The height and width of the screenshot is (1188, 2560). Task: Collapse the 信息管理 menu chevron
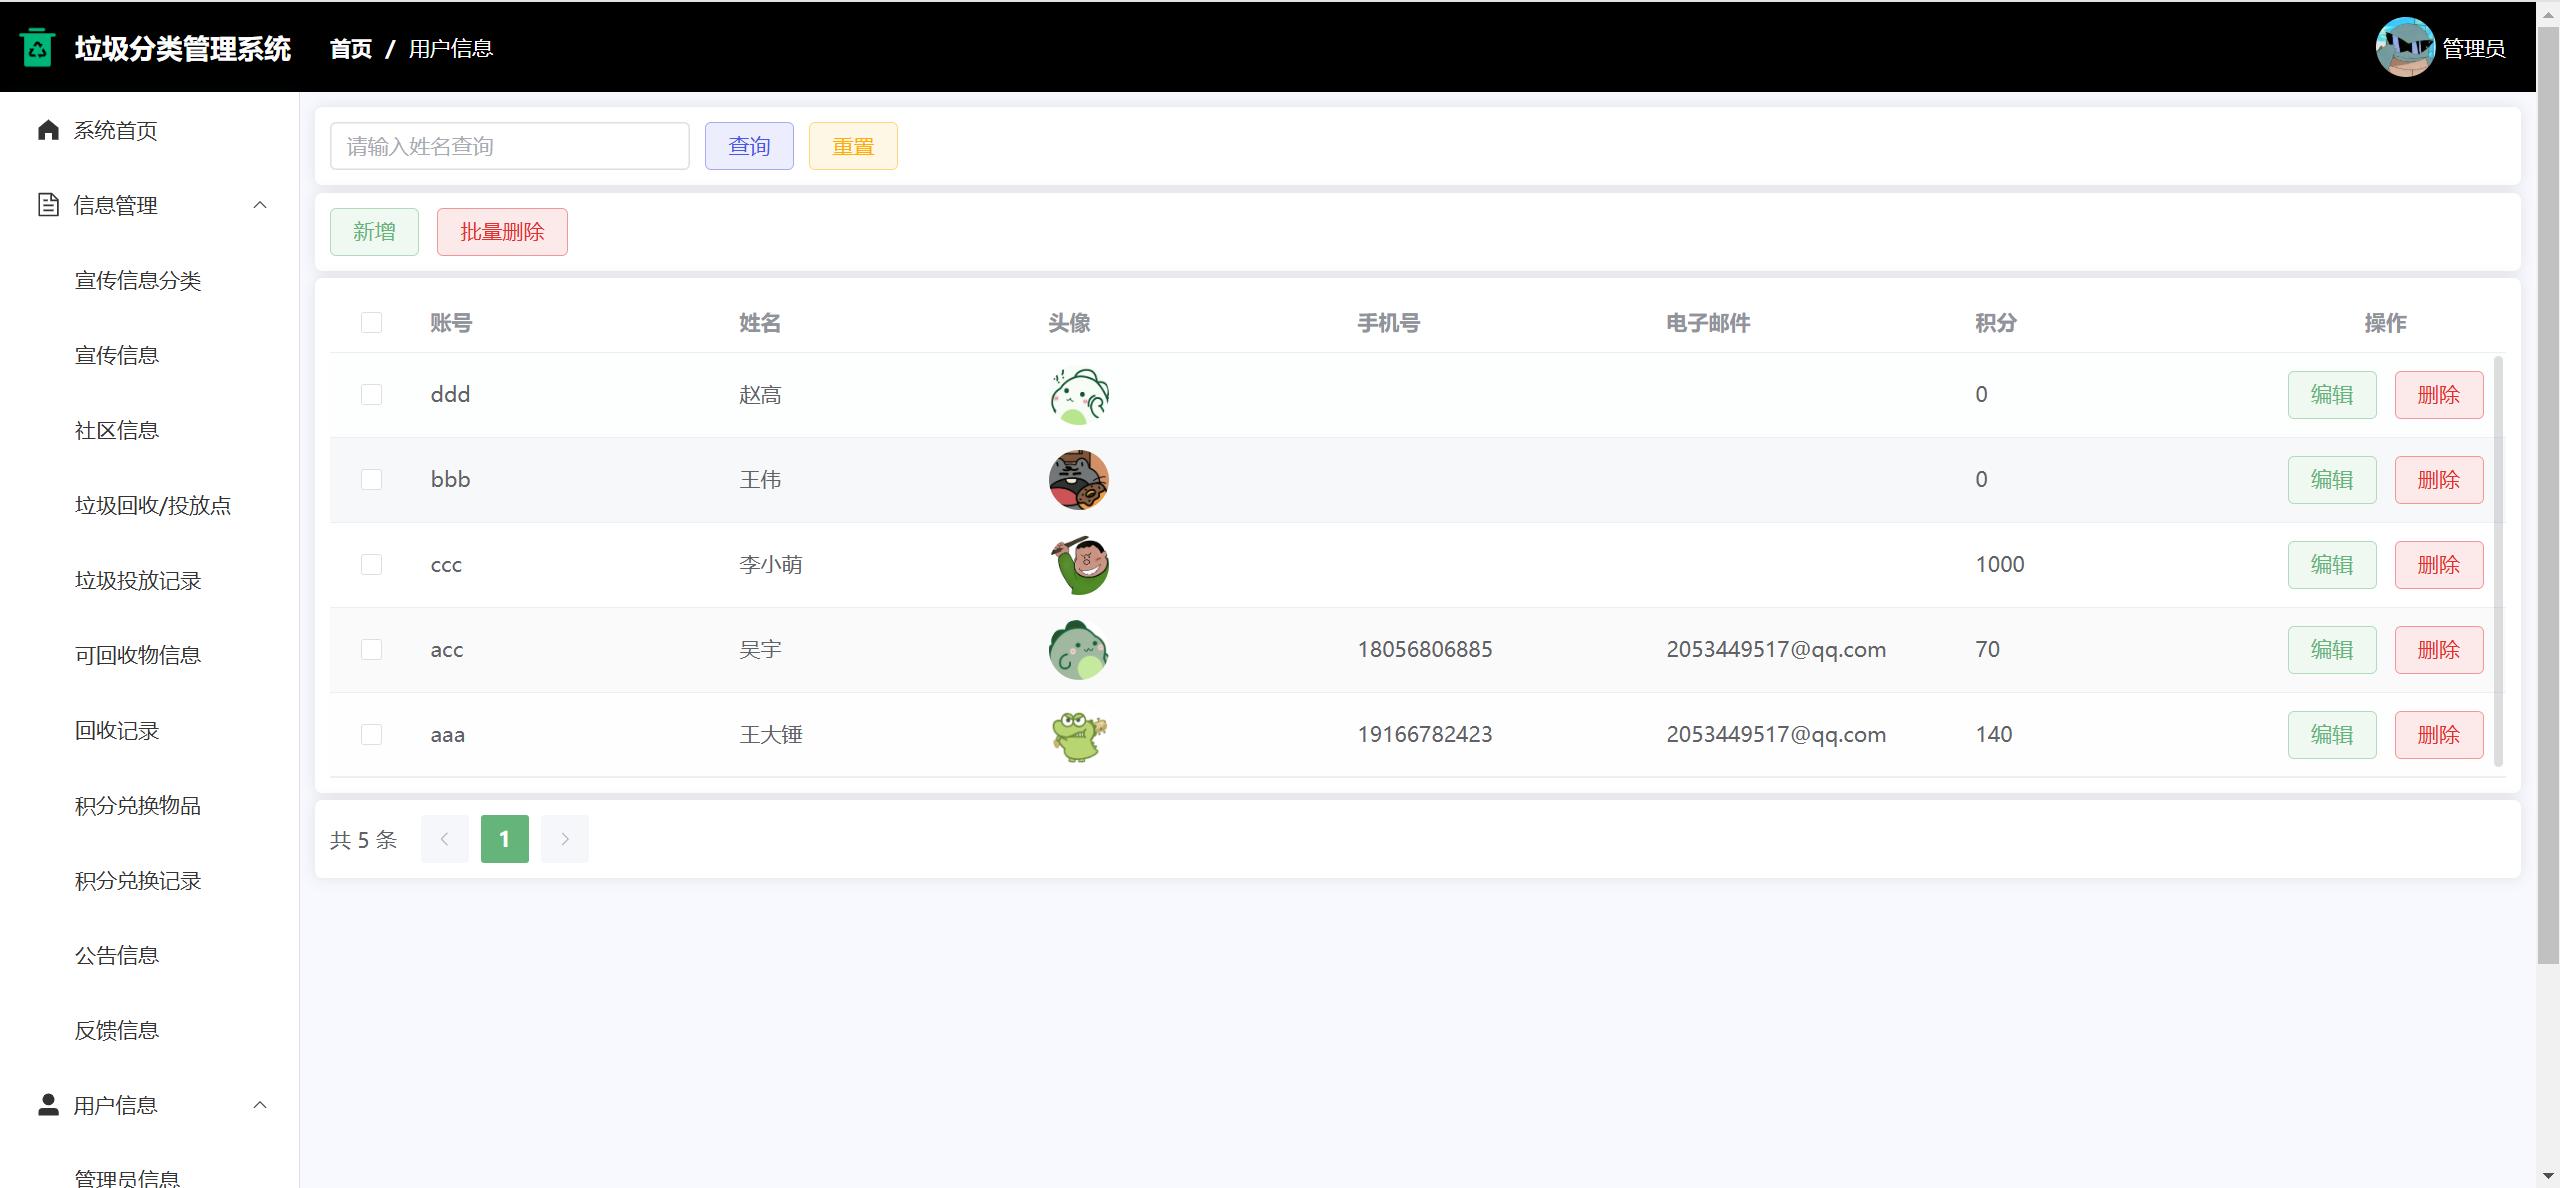260,205
